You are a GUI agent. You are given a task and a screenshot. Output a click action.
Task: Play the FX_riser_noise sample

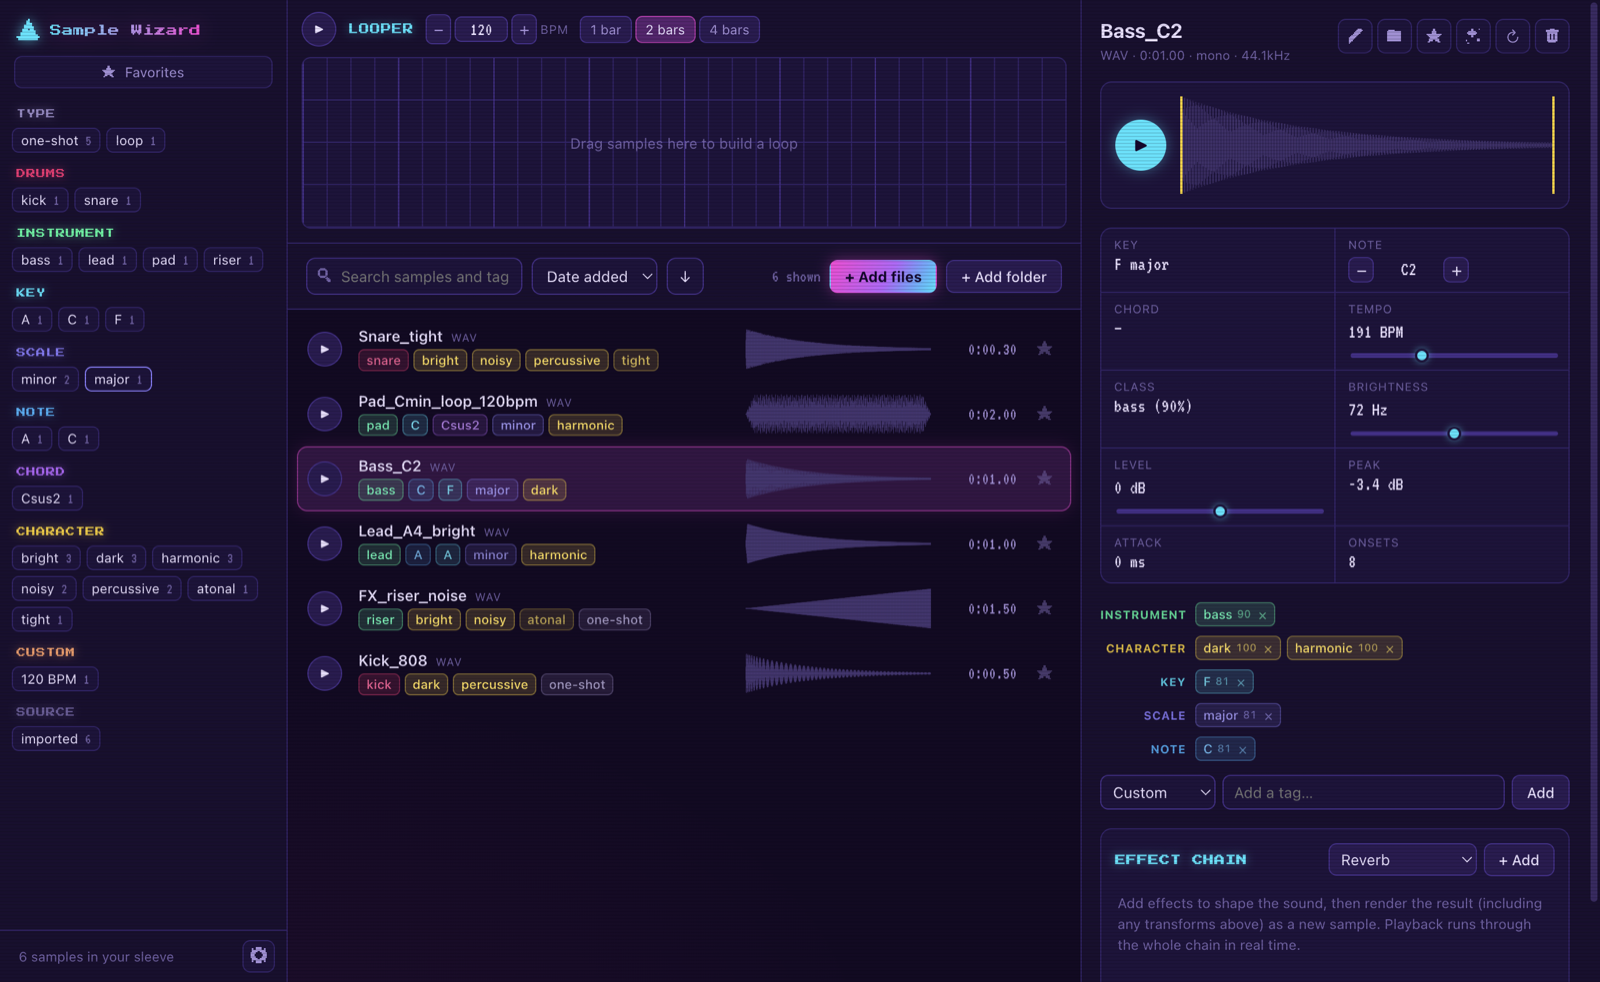(x=324, y=608)
